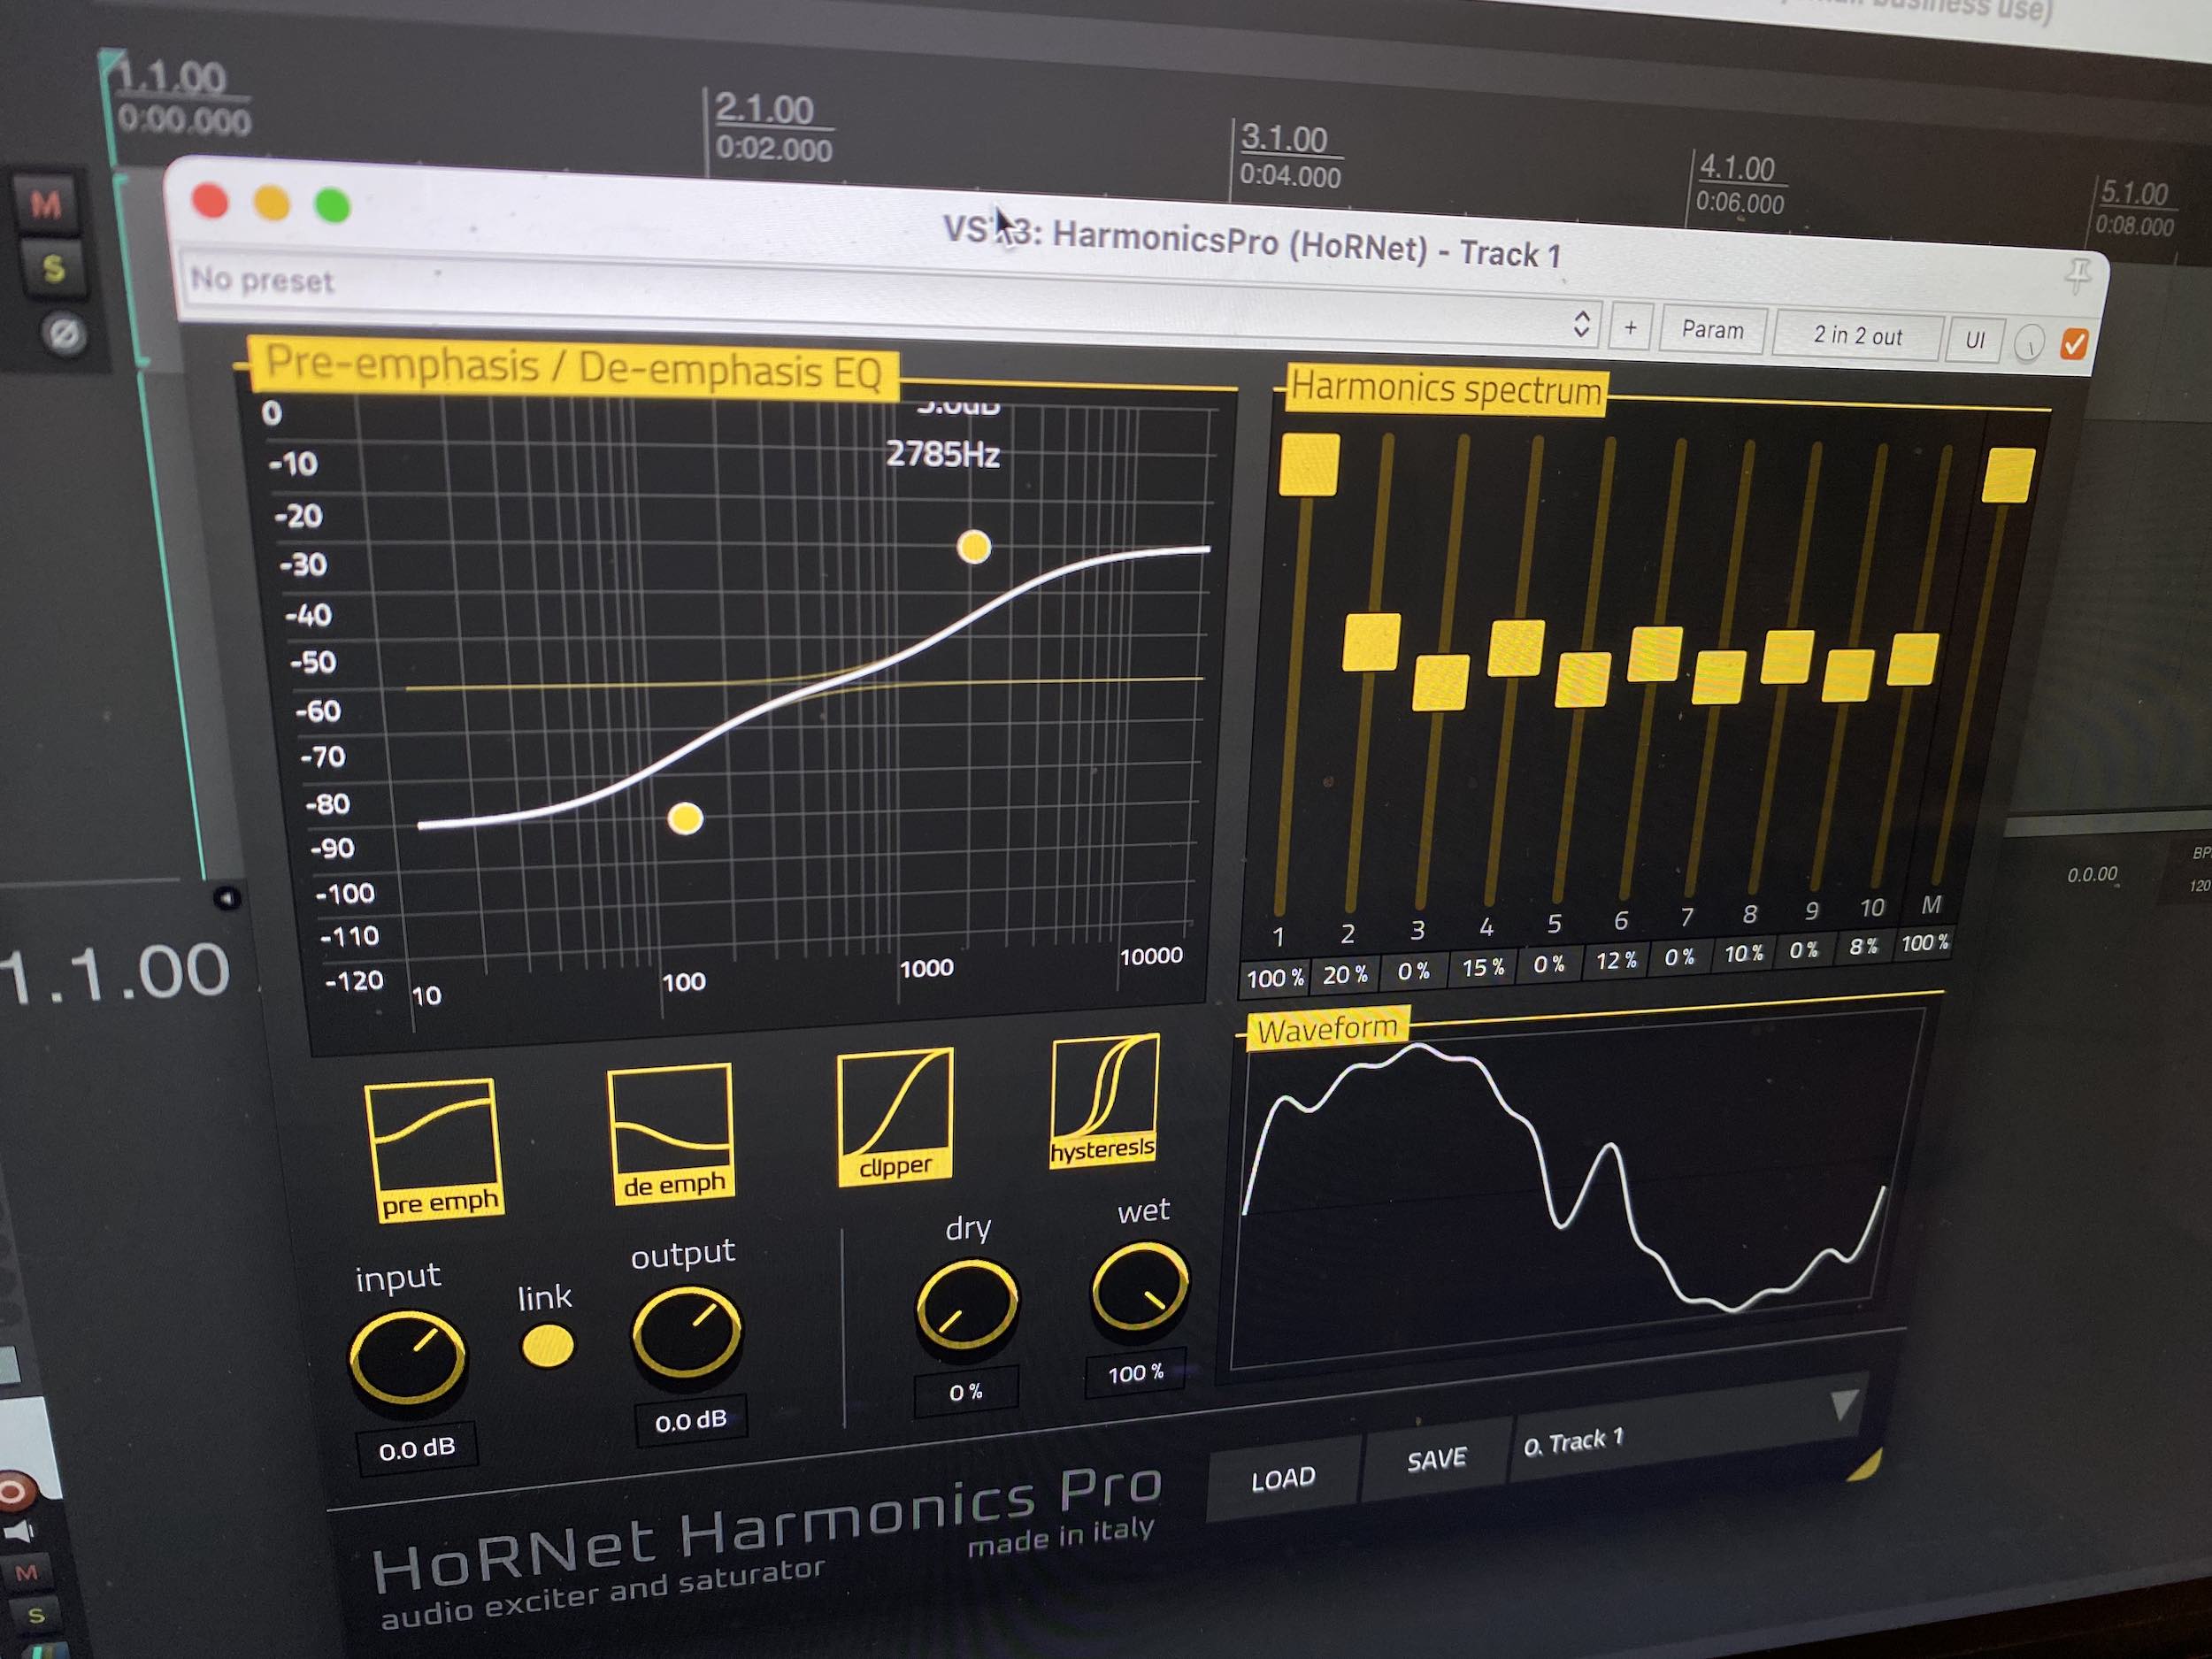Click the pin window icon
The height and width of the screenshot is (1659, 2212).
click(2079, 274)
